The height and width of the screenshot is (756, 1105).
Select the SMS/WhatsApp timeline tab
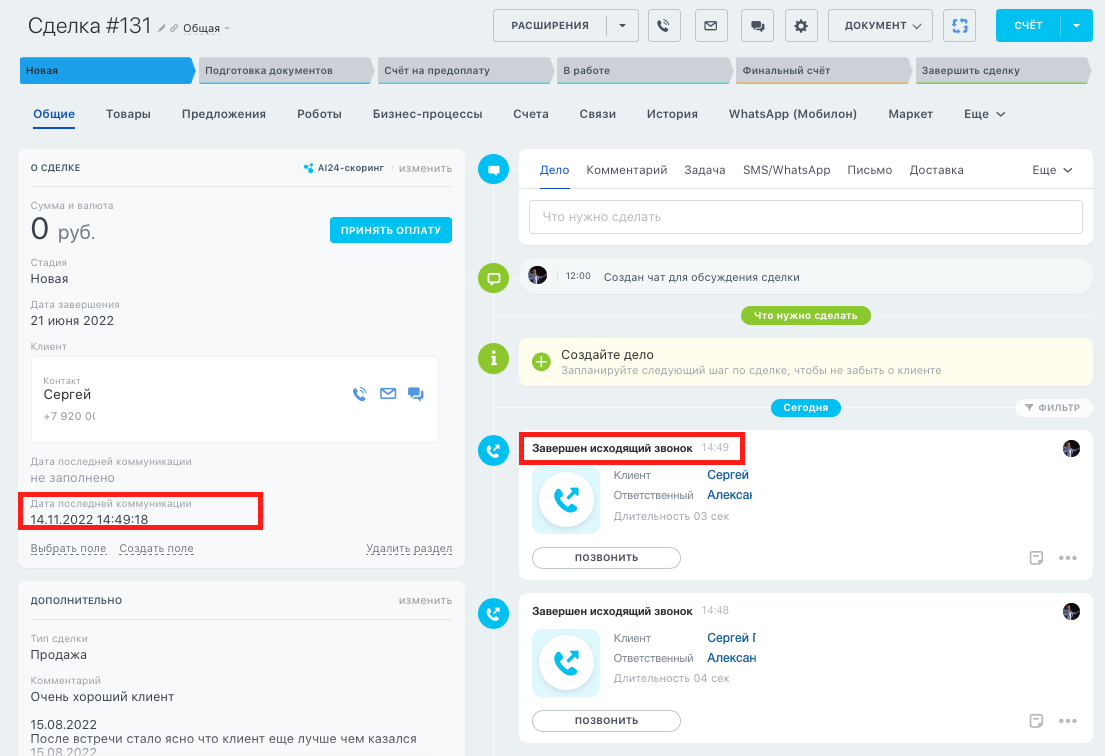coord(786,170)
